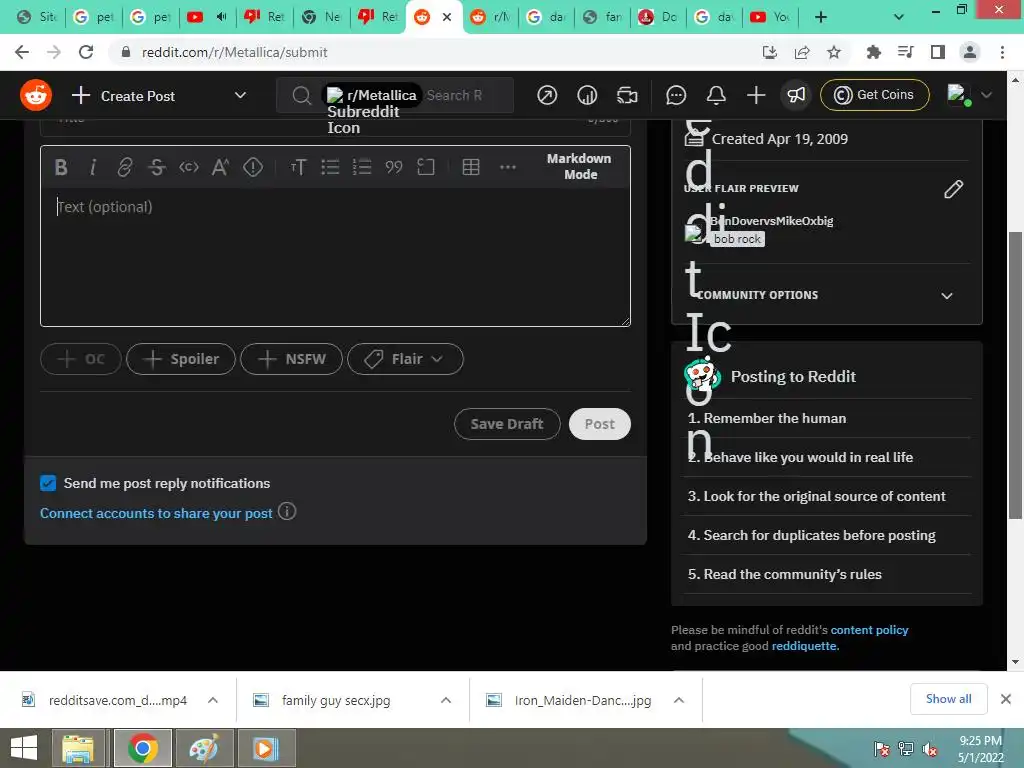
Task: Open the notifications bell
Action: point(716,95)
